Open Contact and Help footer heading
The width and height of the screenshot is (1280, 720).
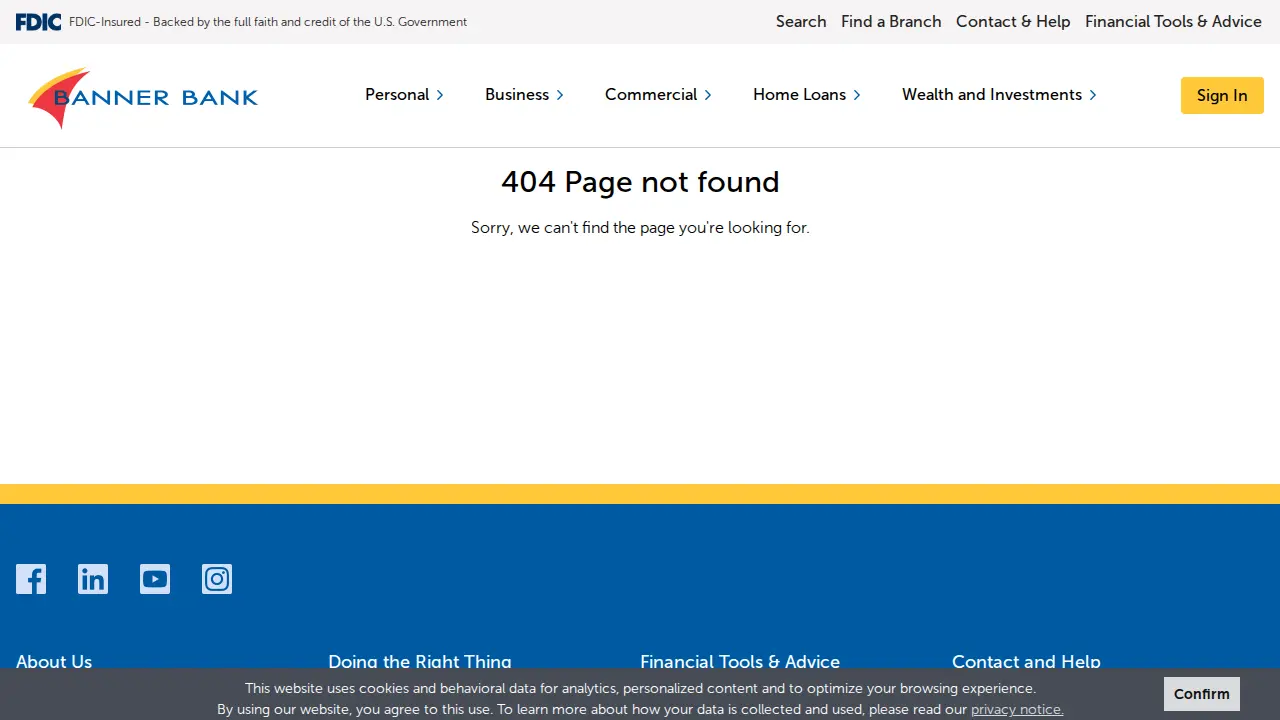coord(1026,661)
